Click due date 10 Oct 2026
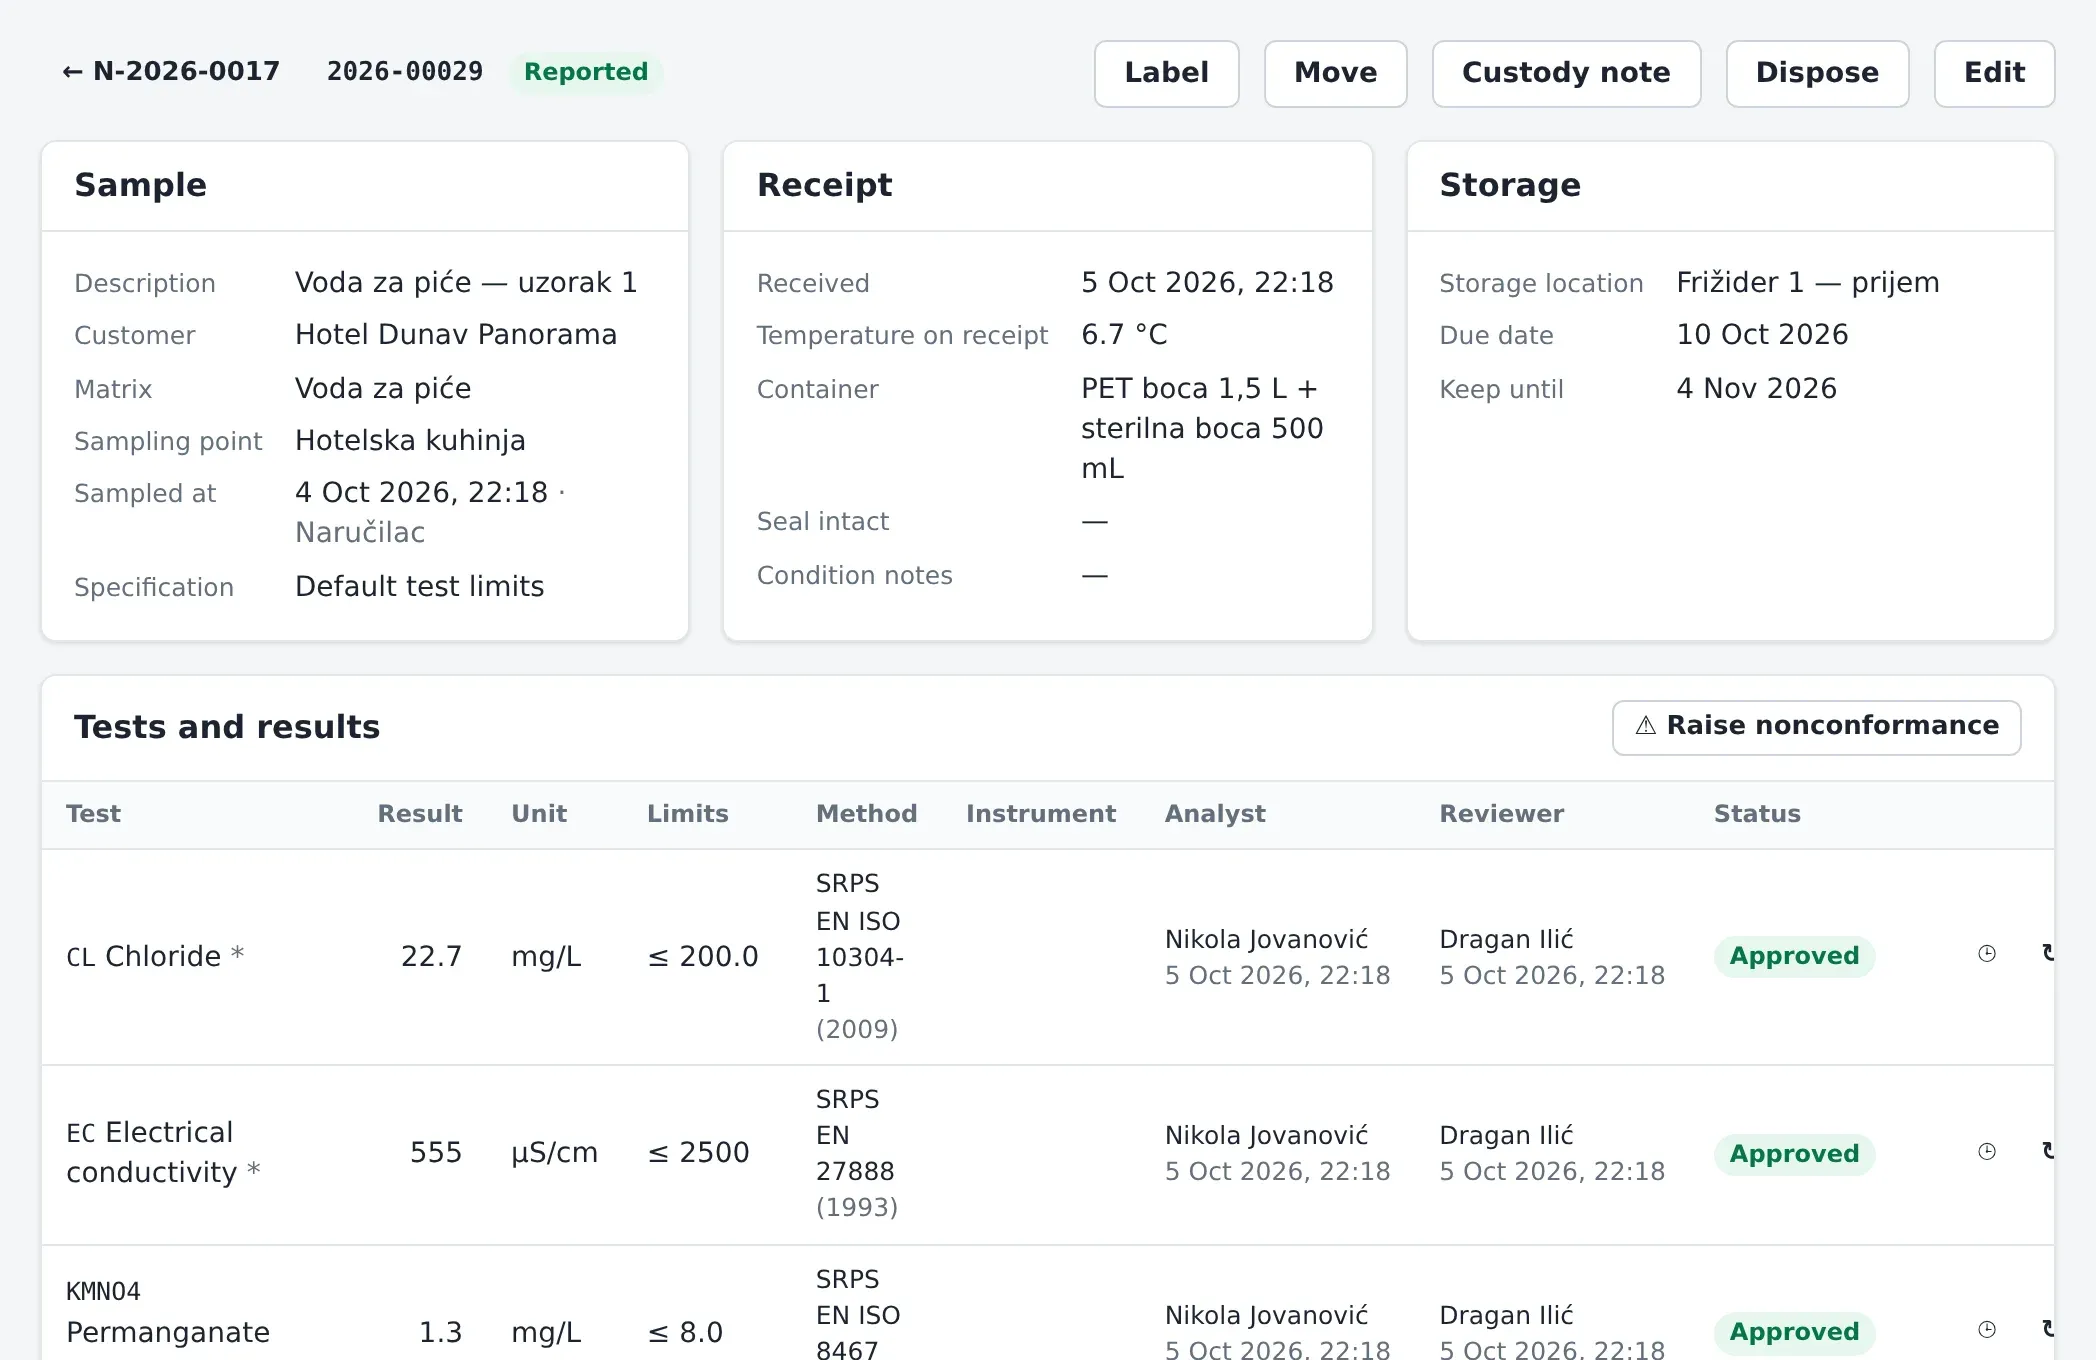The image size is (2096, 1360). [1762, 335]
